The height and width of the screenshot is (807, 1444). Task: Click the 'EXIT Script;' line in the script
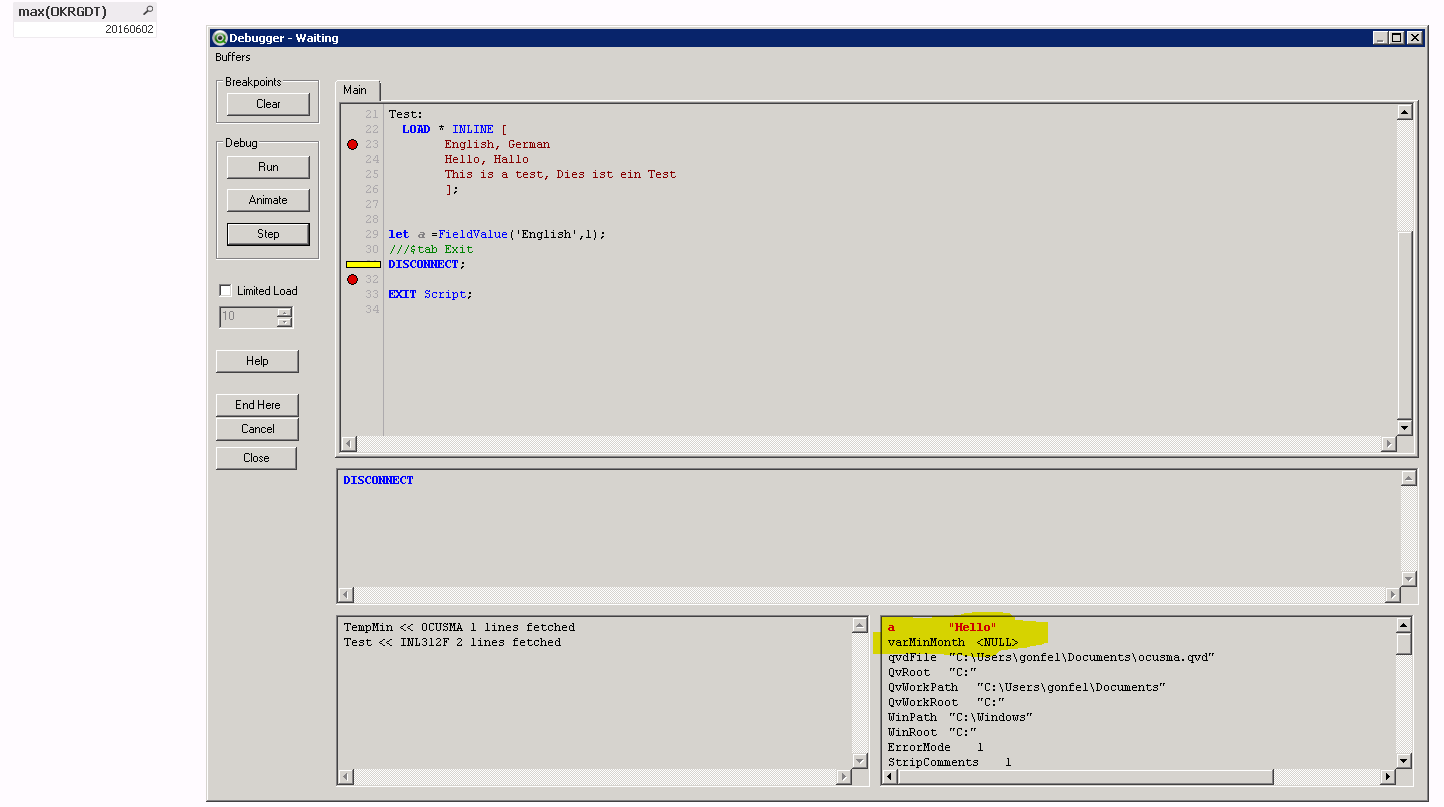point(430,295)
